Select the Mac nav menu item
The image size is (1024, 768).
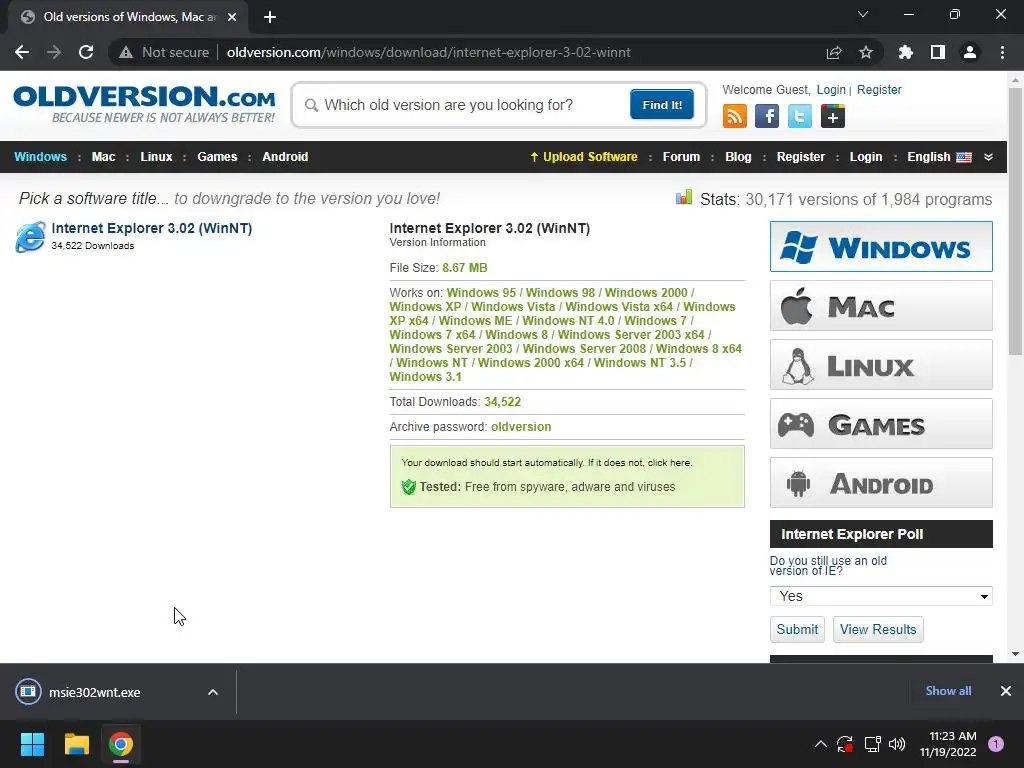(x=103, y=157)
